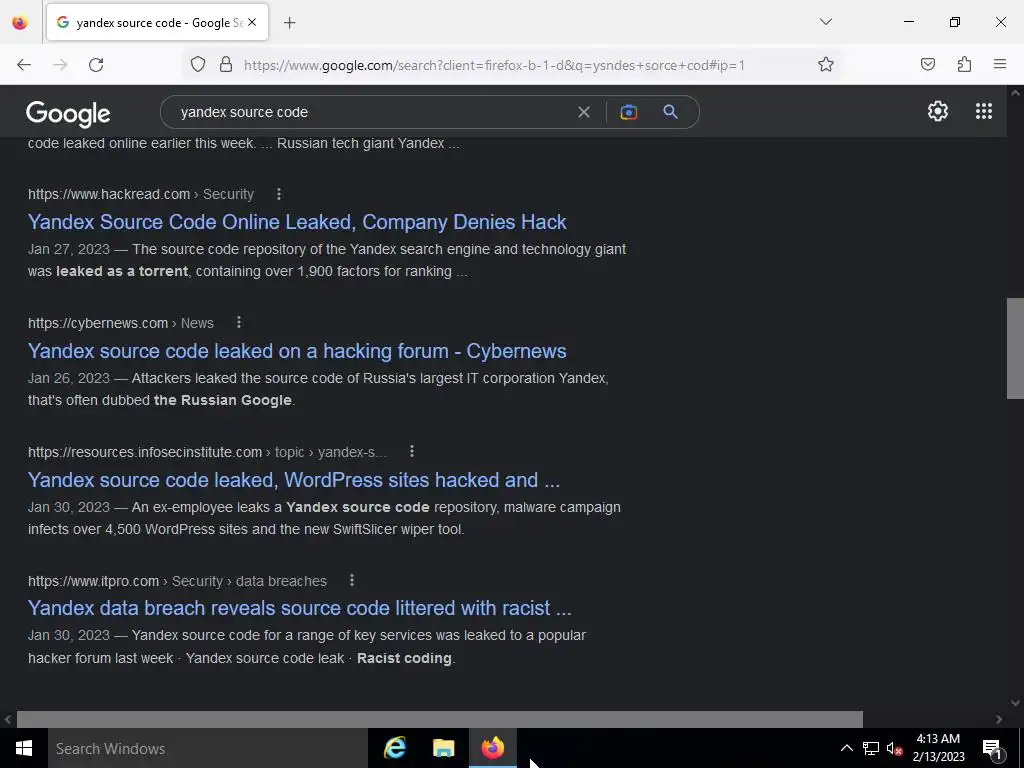Search by image with the camera icon
The height and width of the screenshot is (768, 1024).
click(628, 112)
